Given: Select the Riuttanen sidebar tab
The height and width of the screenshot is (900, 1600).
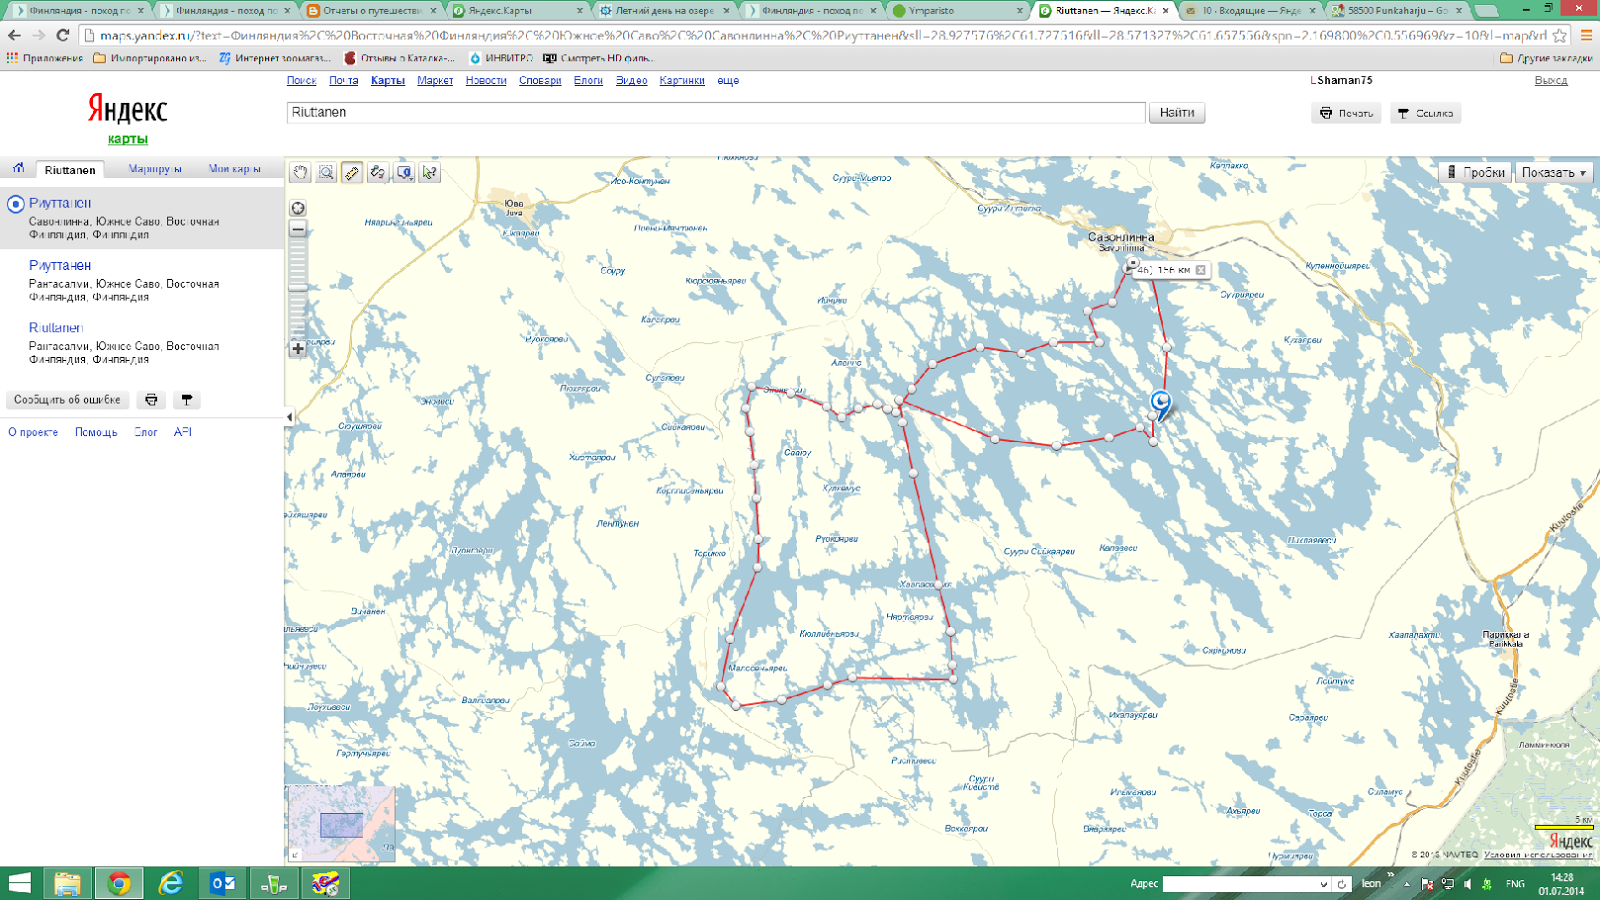Looking at the screenshot, I should point(70,170).
